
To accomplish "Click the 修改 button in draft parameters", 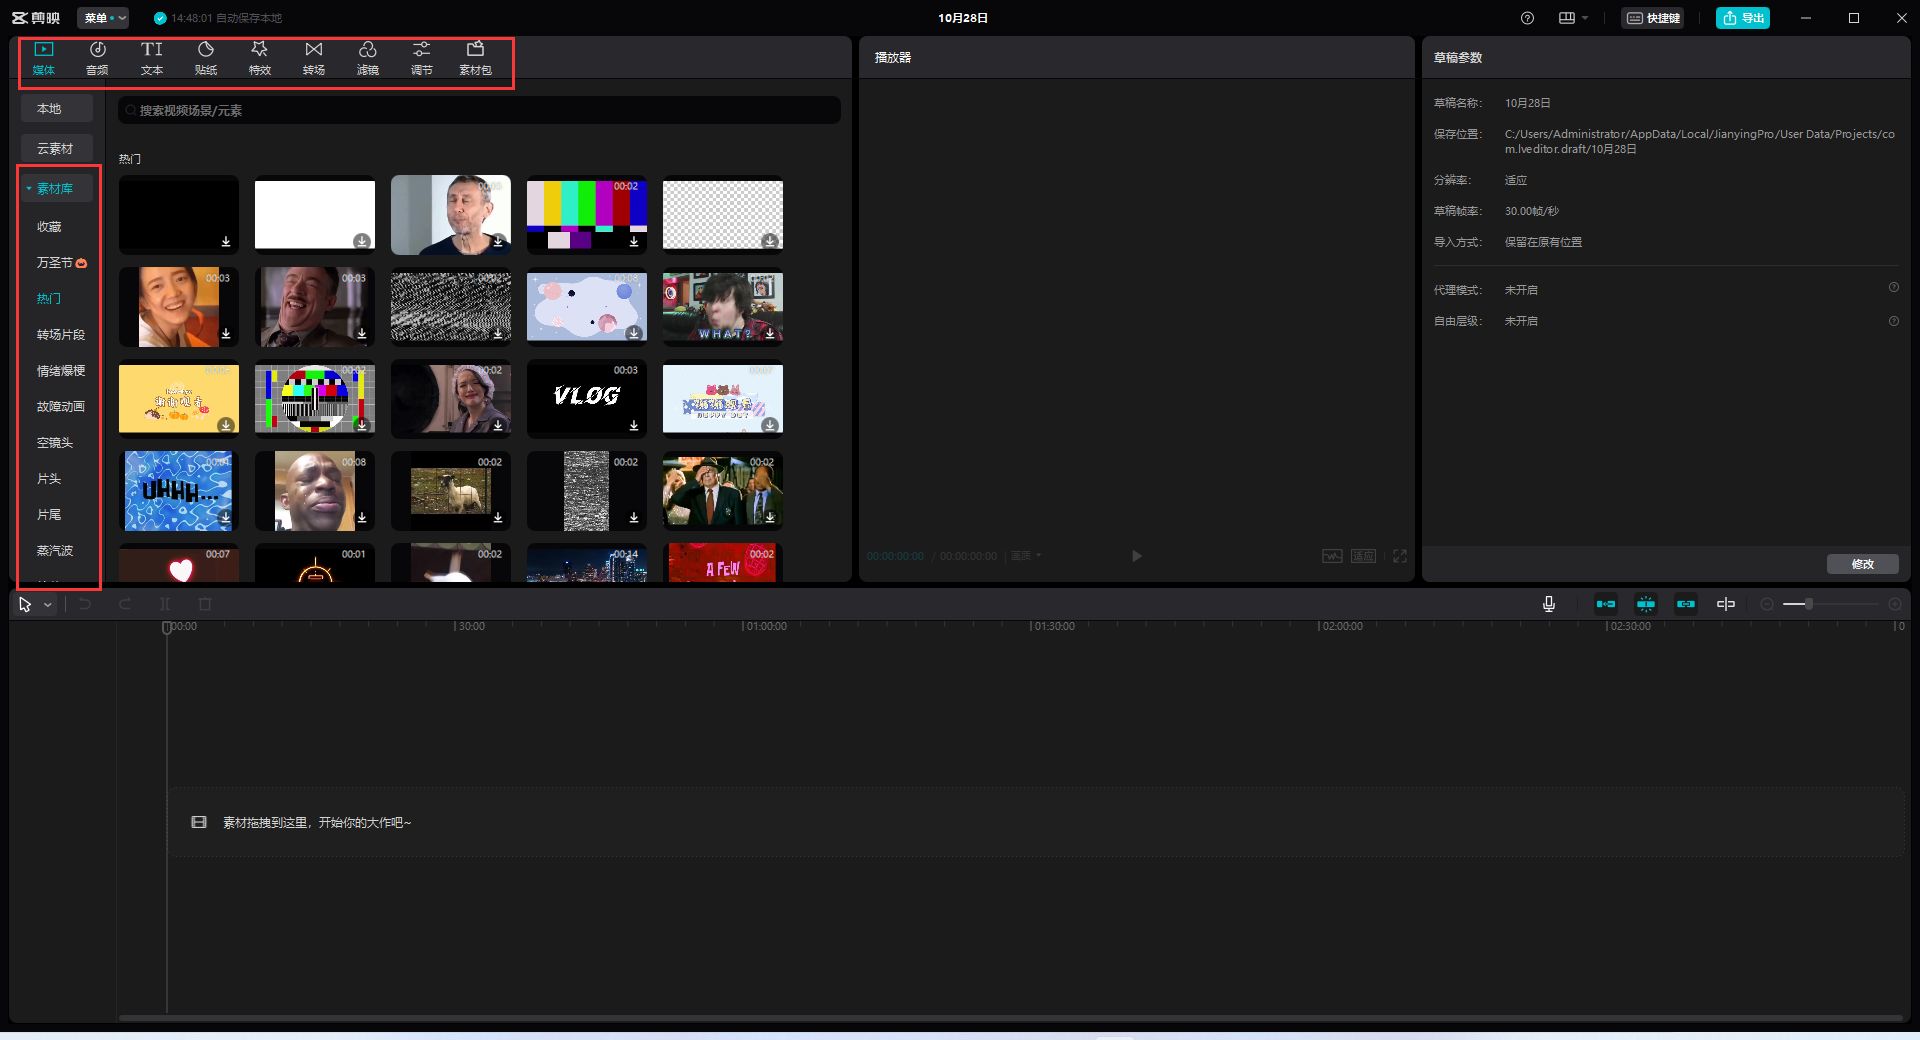I will click(1862, 564).
